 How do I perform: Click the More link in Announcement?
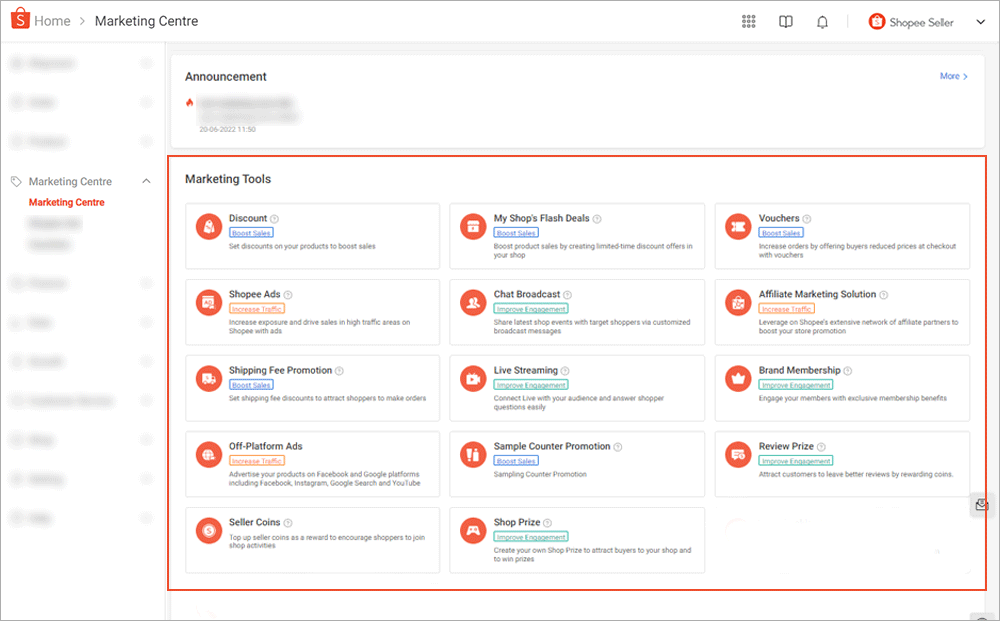click(951, 76)
